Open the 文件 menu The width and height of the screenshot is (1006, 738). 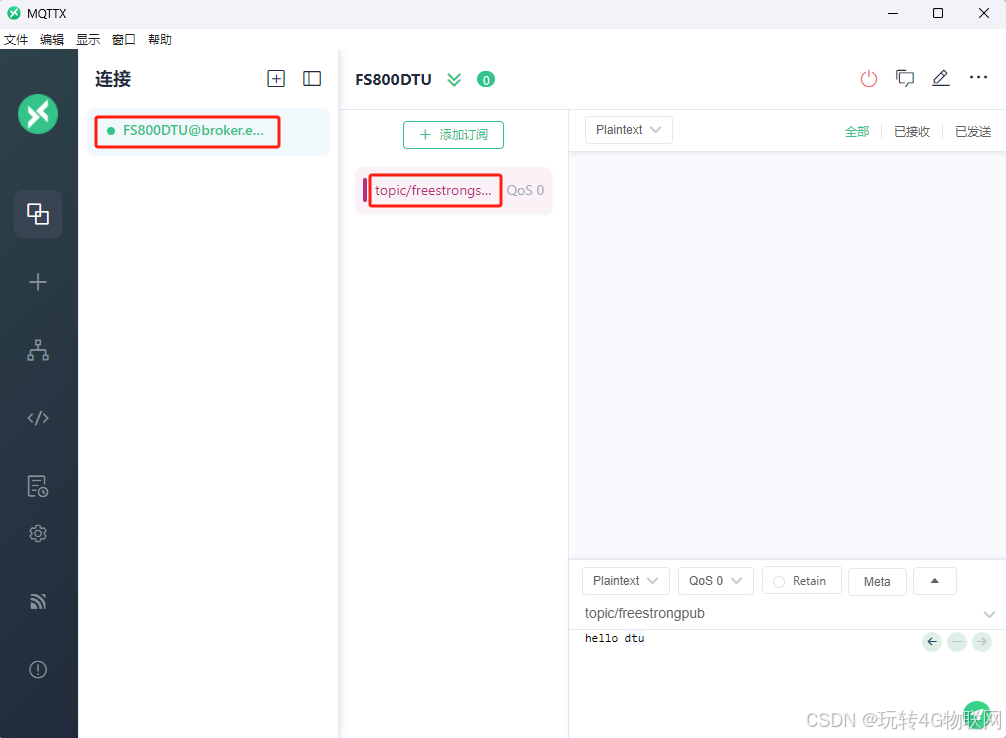tap(16, 40)
